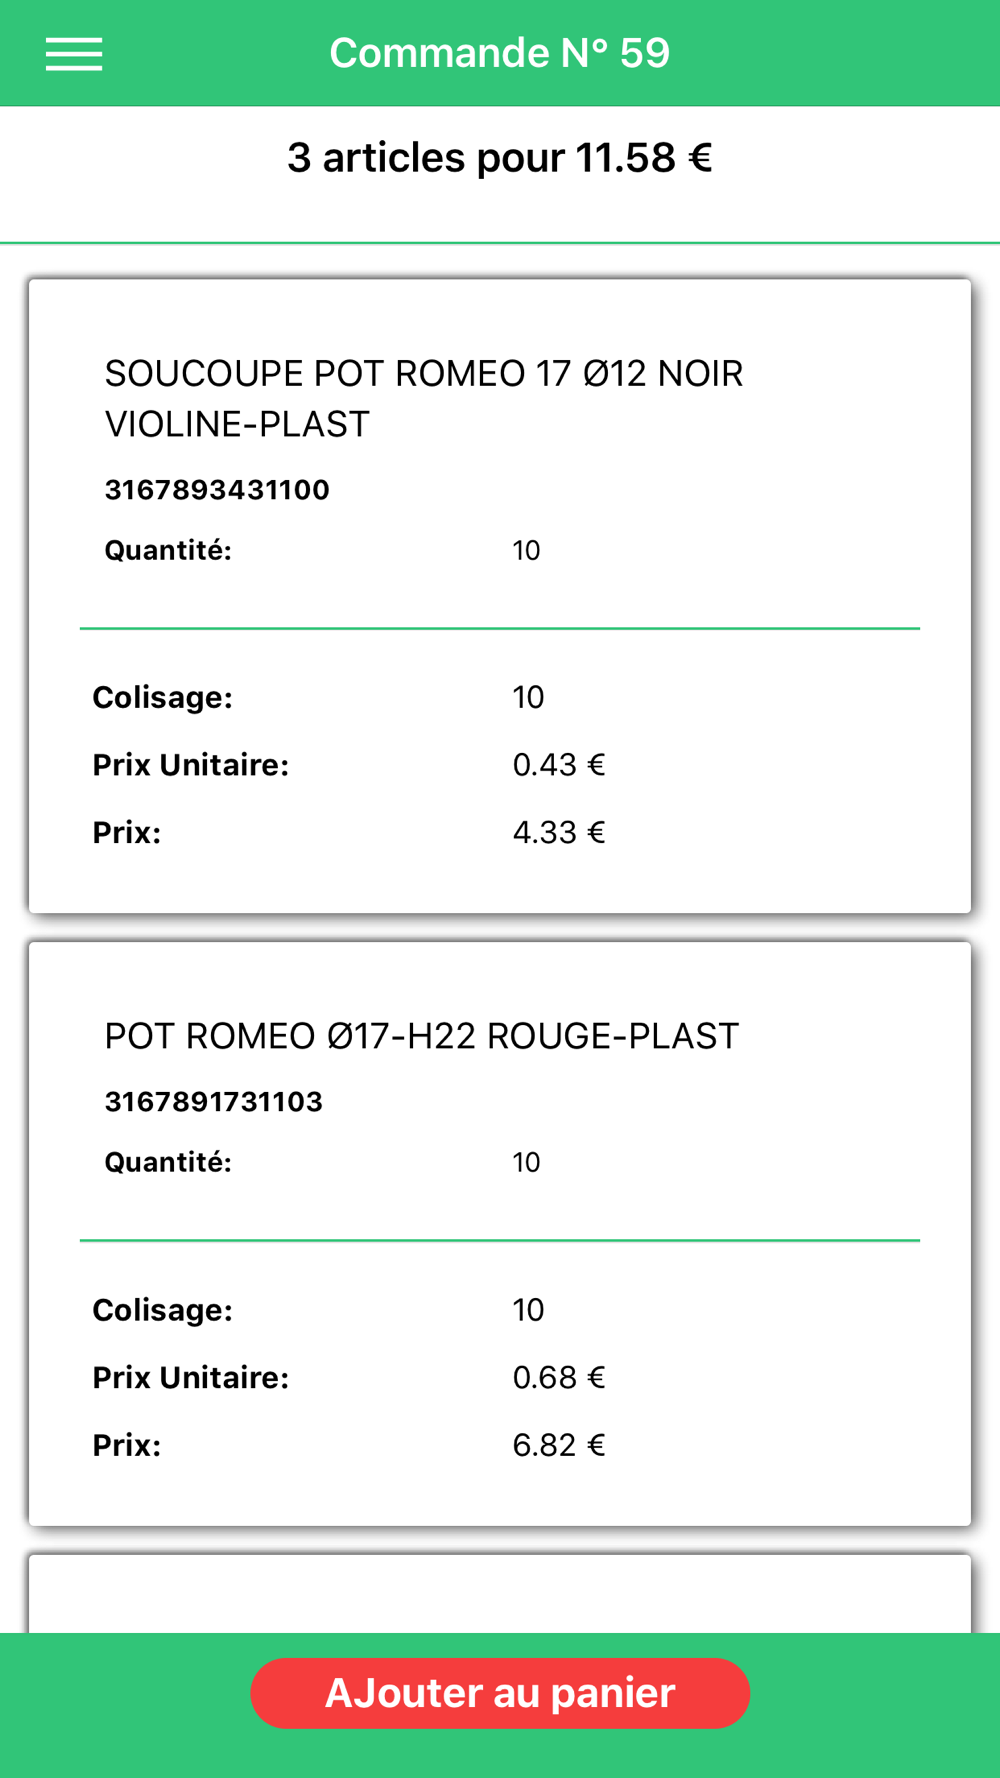Tap the 0.43 € unit price value
The width and height of the screenshot is (1000, 1778).
point(559,765)
